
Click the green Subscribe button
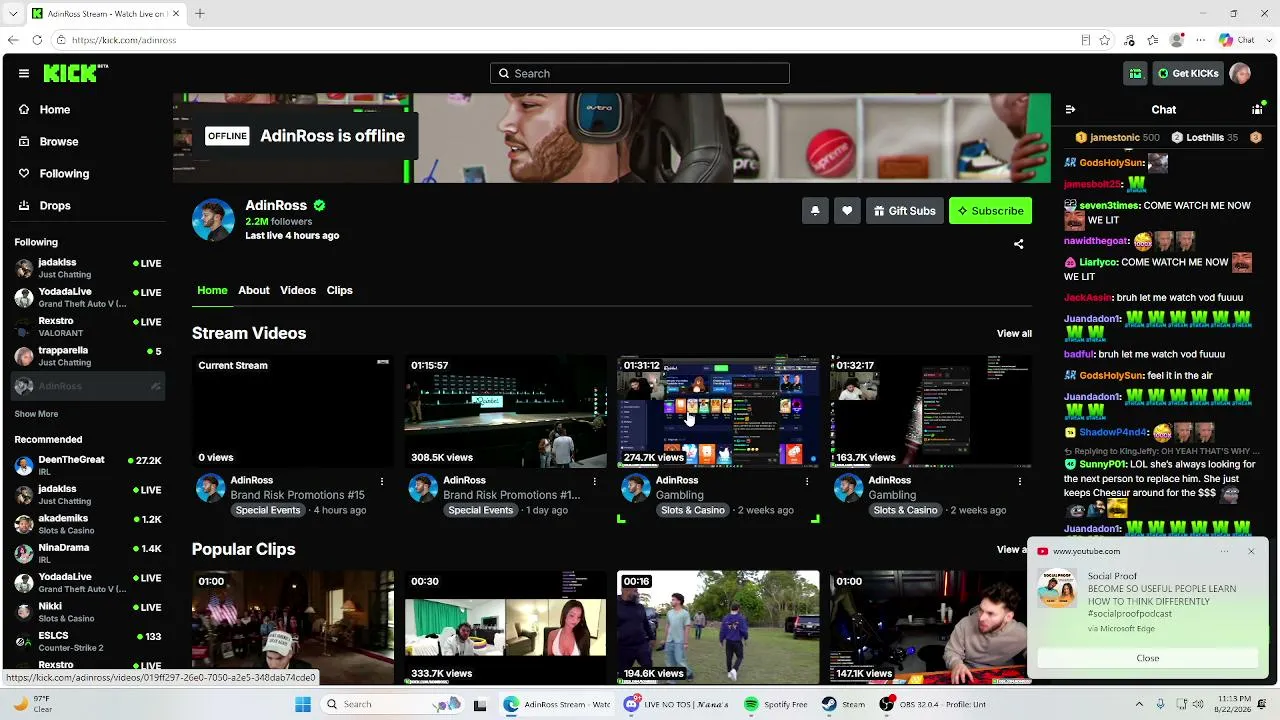pyautogui.click(x=990, y=211)
